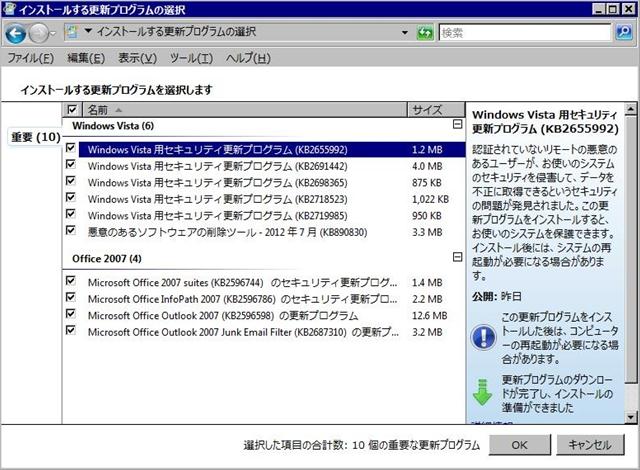Viewport: 640px width, 470px height.
Task: Open the ツール(T) menu
Action: pos(191,58)
